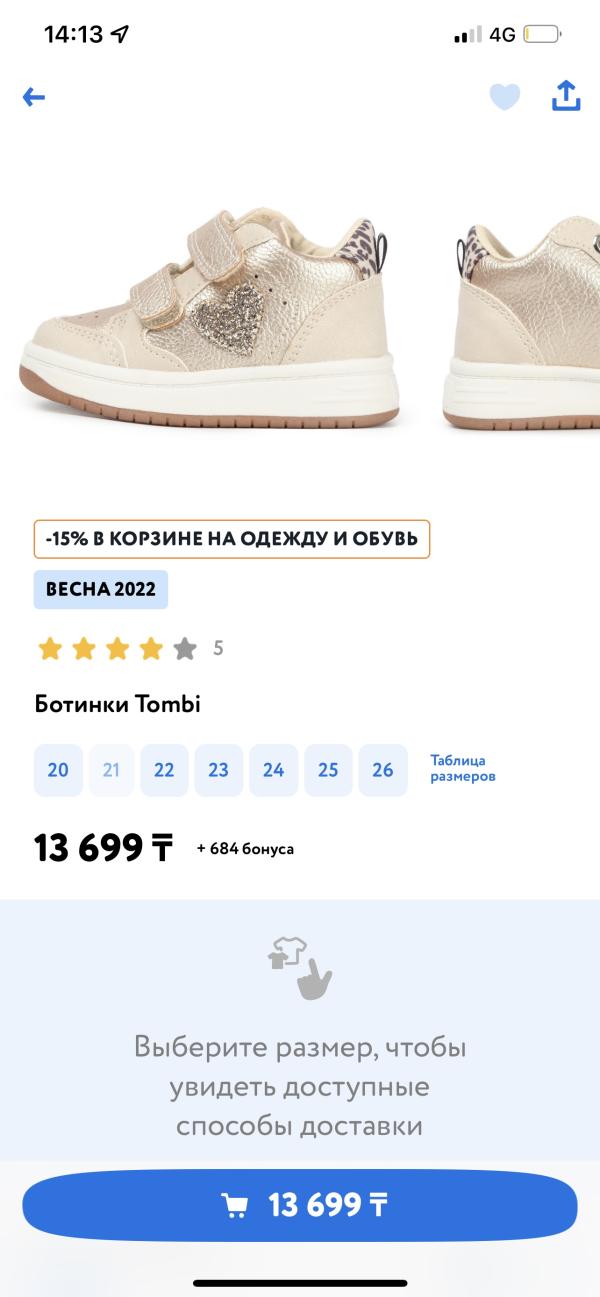Open the Таблица размеров size chart
600x1297 pixels.
(x=463, y=769)
